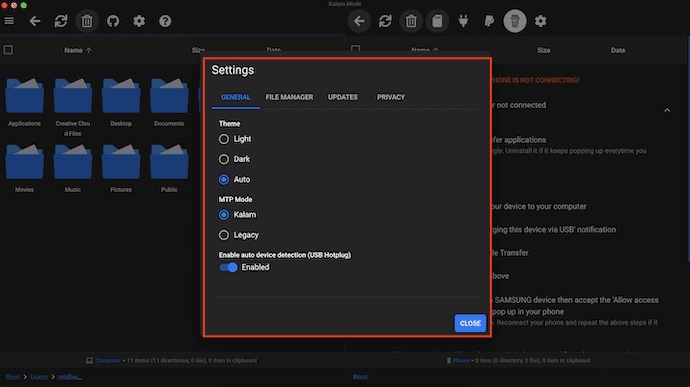The image size is (690, 387).
Task: Click the delete trash icon in the Computer toolbar
Action: tap(87, 21)
